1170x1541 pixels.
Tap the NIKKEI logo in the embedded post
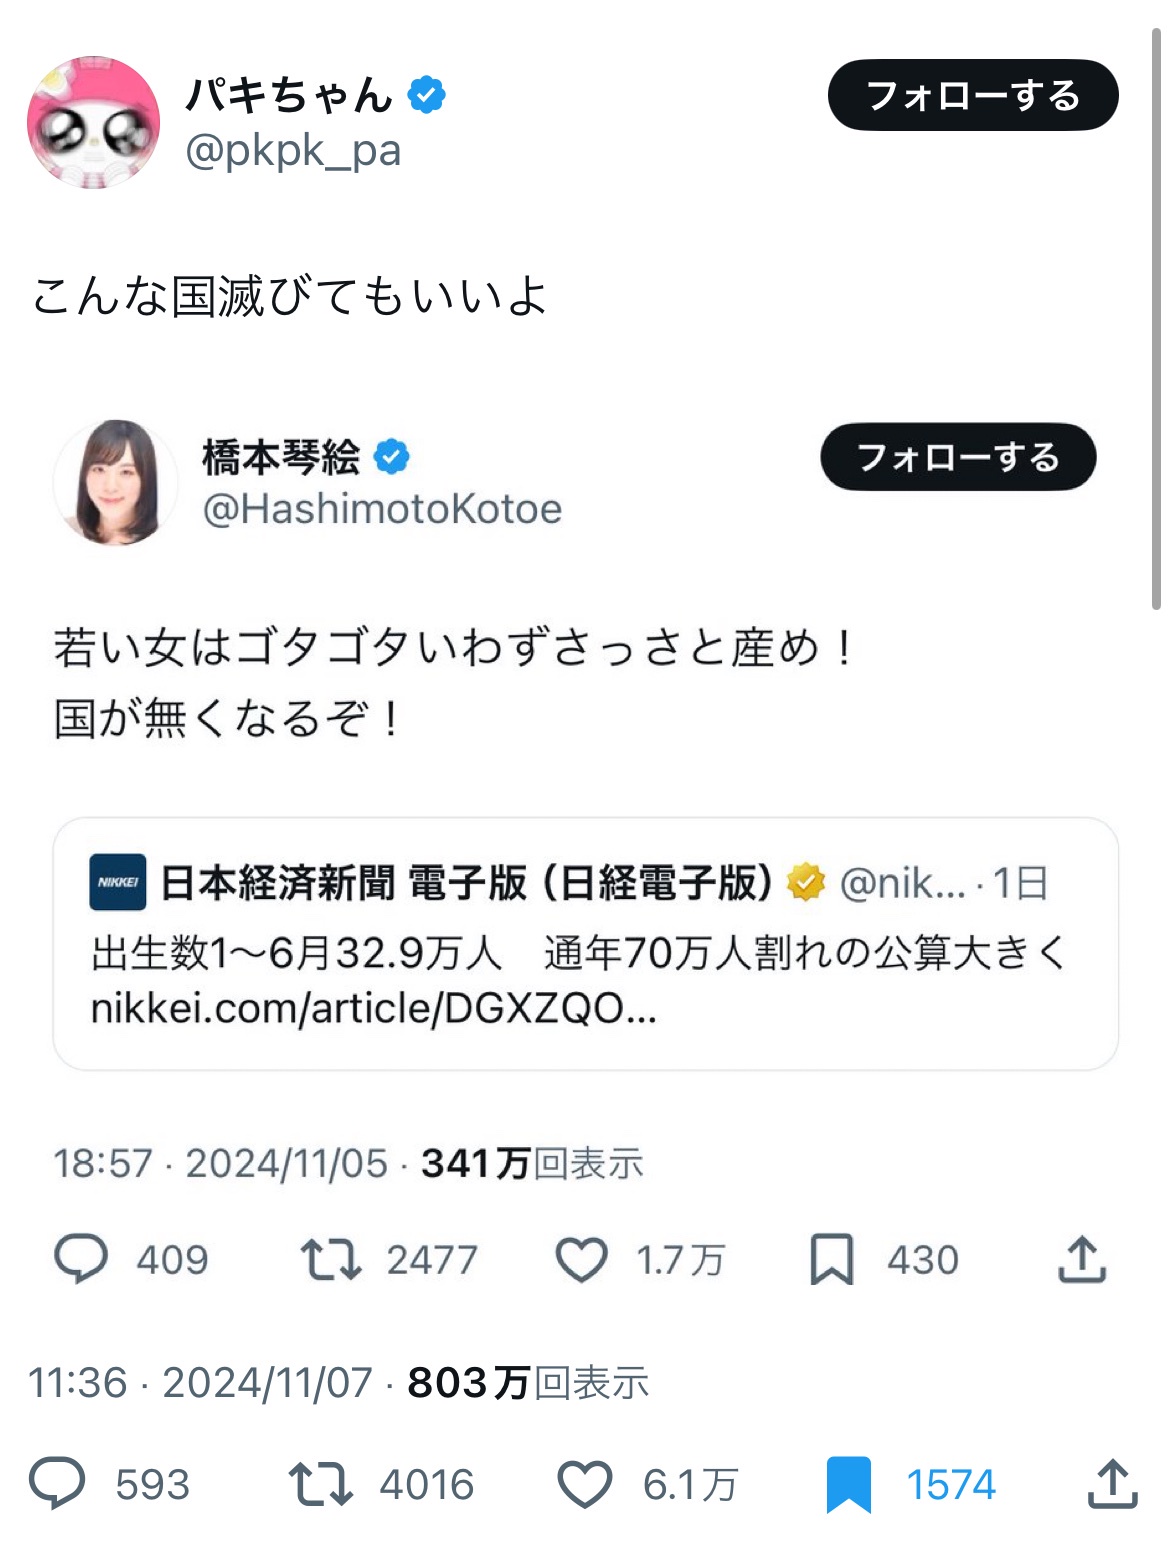click(118, 882)
